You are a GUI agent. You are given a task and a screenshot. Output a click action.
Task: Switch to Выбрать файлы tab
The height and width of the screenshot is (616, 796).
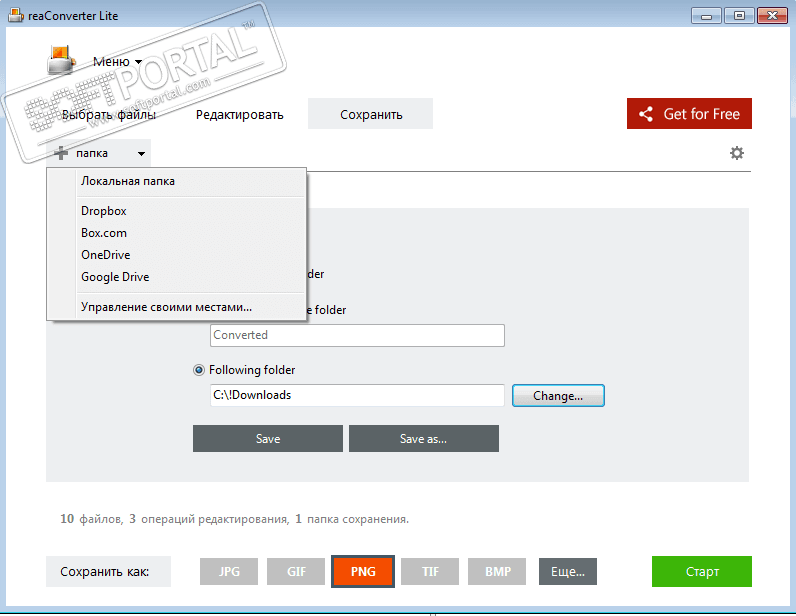click(x=109, y=115)
